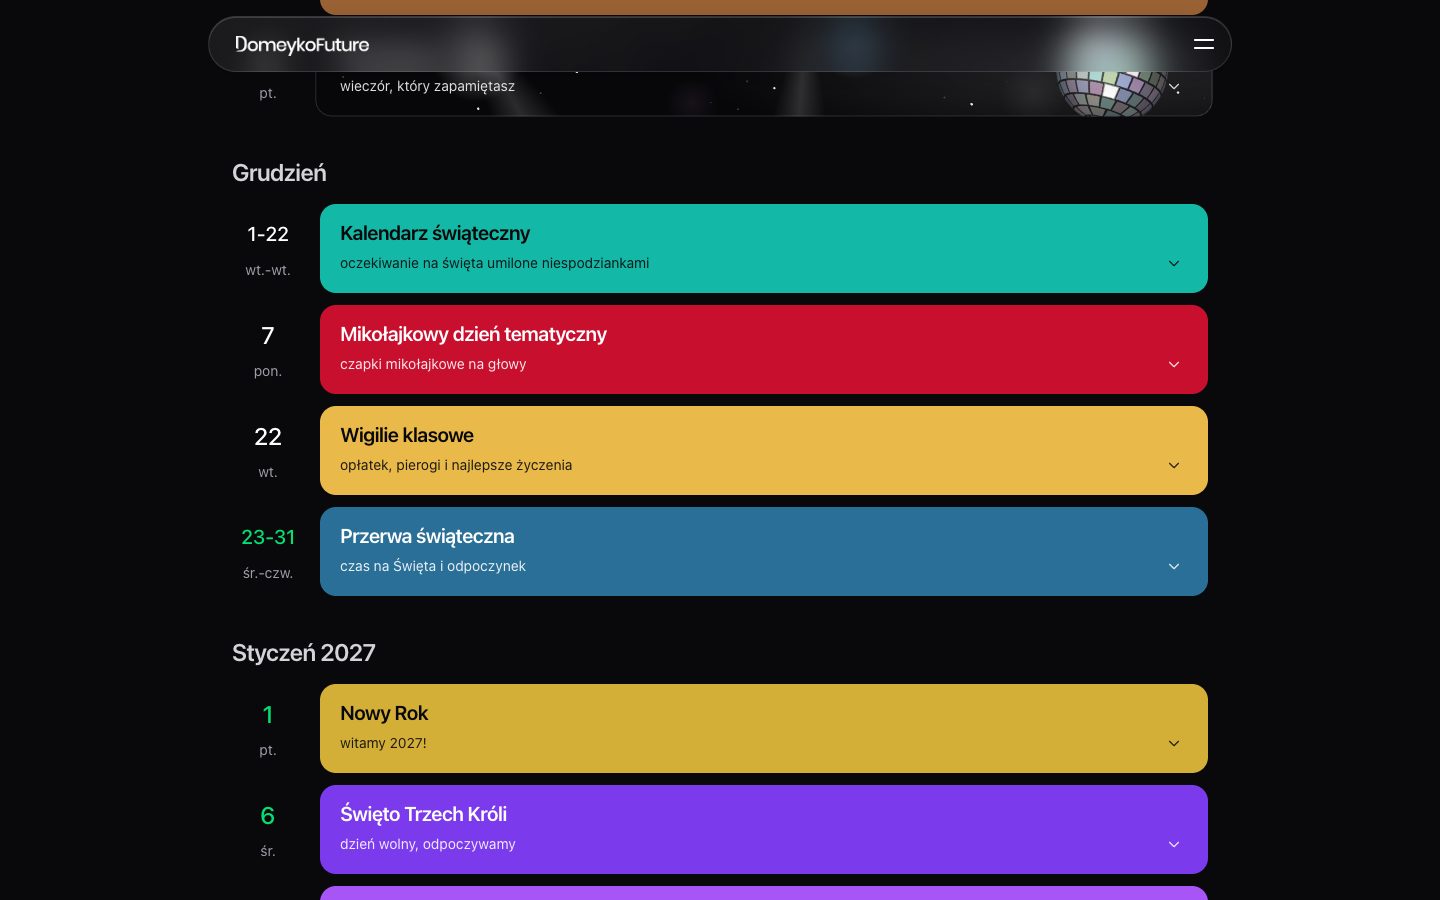1440x900 pixels.
Task: Click 'wieczór, który zapamiętasz' description
Action: point(427,86)
